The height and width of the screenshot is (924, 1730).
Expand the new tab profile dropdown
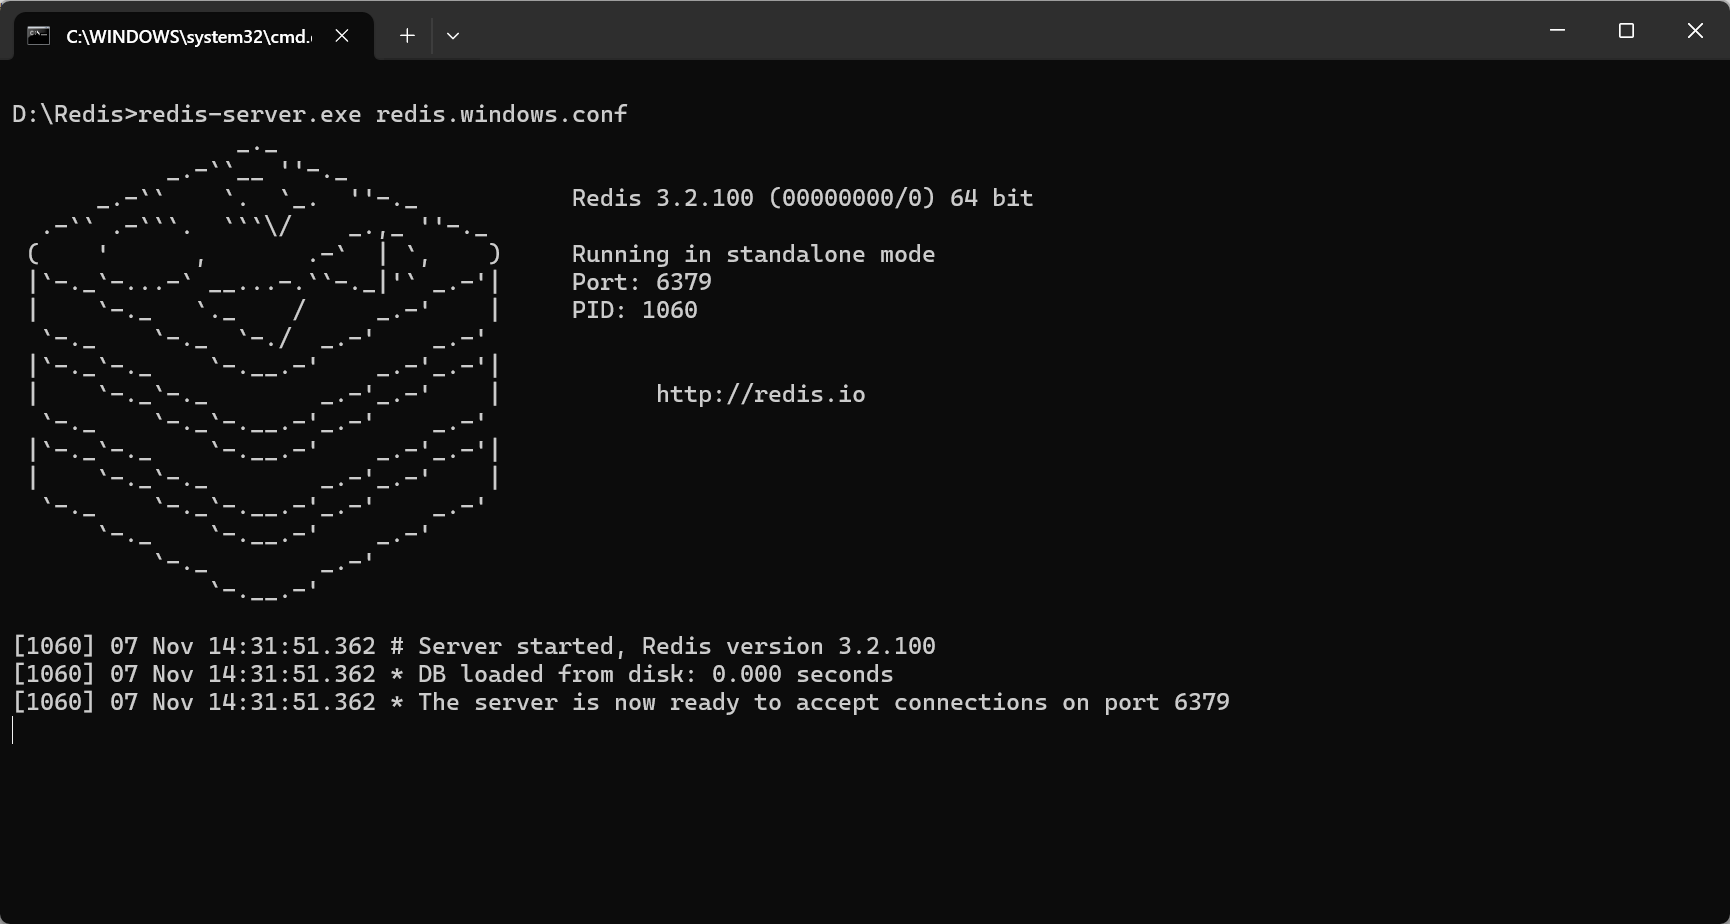click(x=453, y=36)
